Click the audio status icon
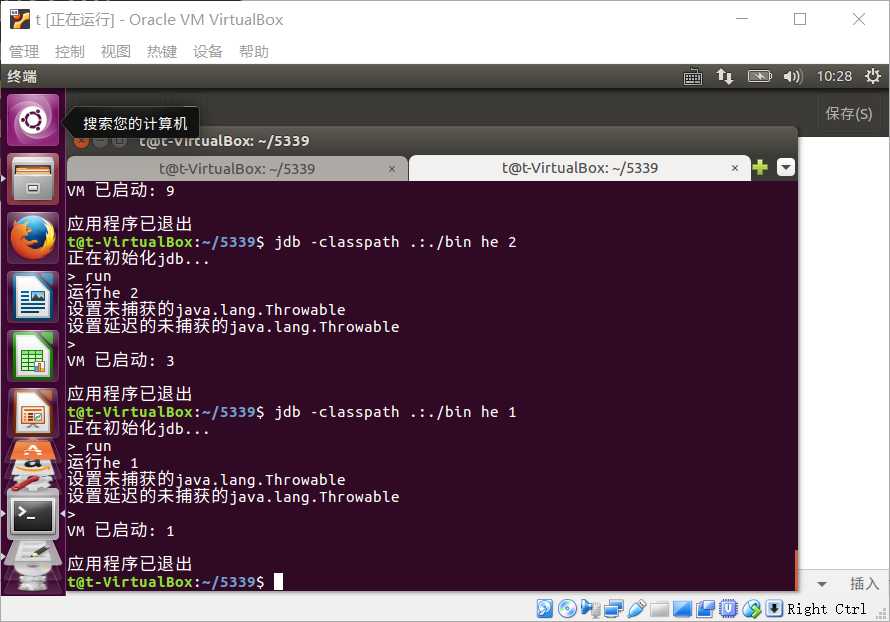Image resolution: width=890 pixels, height=622 pixels. [590, 608]
